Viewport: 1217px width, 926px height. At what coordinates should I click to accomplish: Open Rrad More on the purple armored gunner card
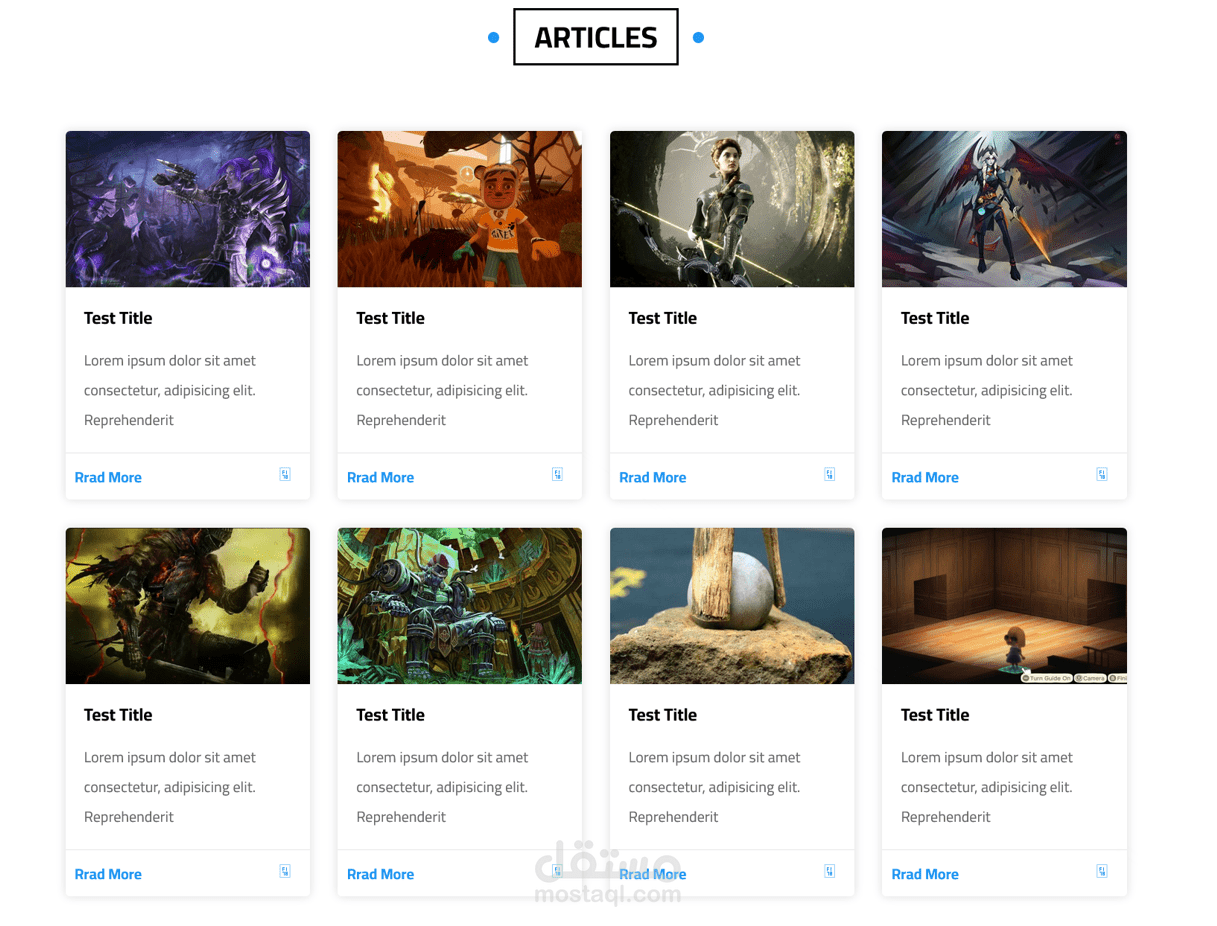point(108,477)
